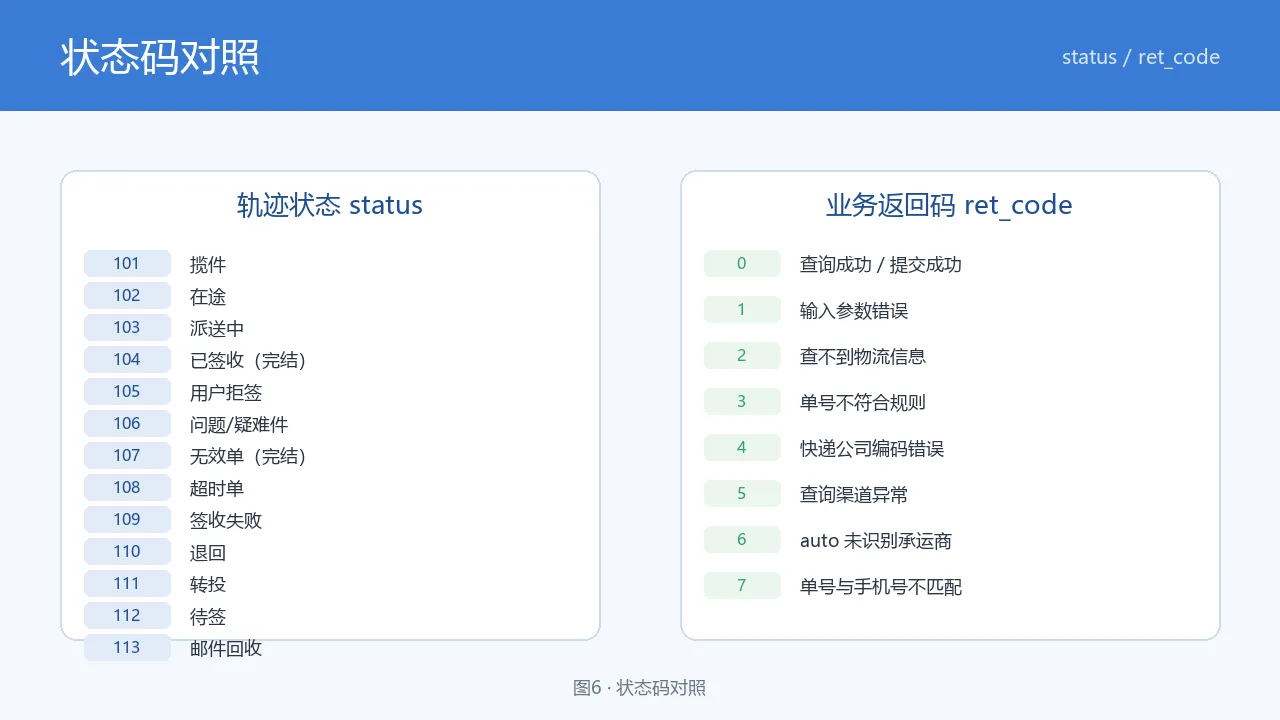Click the 转投 status label
This screenshot has width=1280, height=720.
point(208,585)
